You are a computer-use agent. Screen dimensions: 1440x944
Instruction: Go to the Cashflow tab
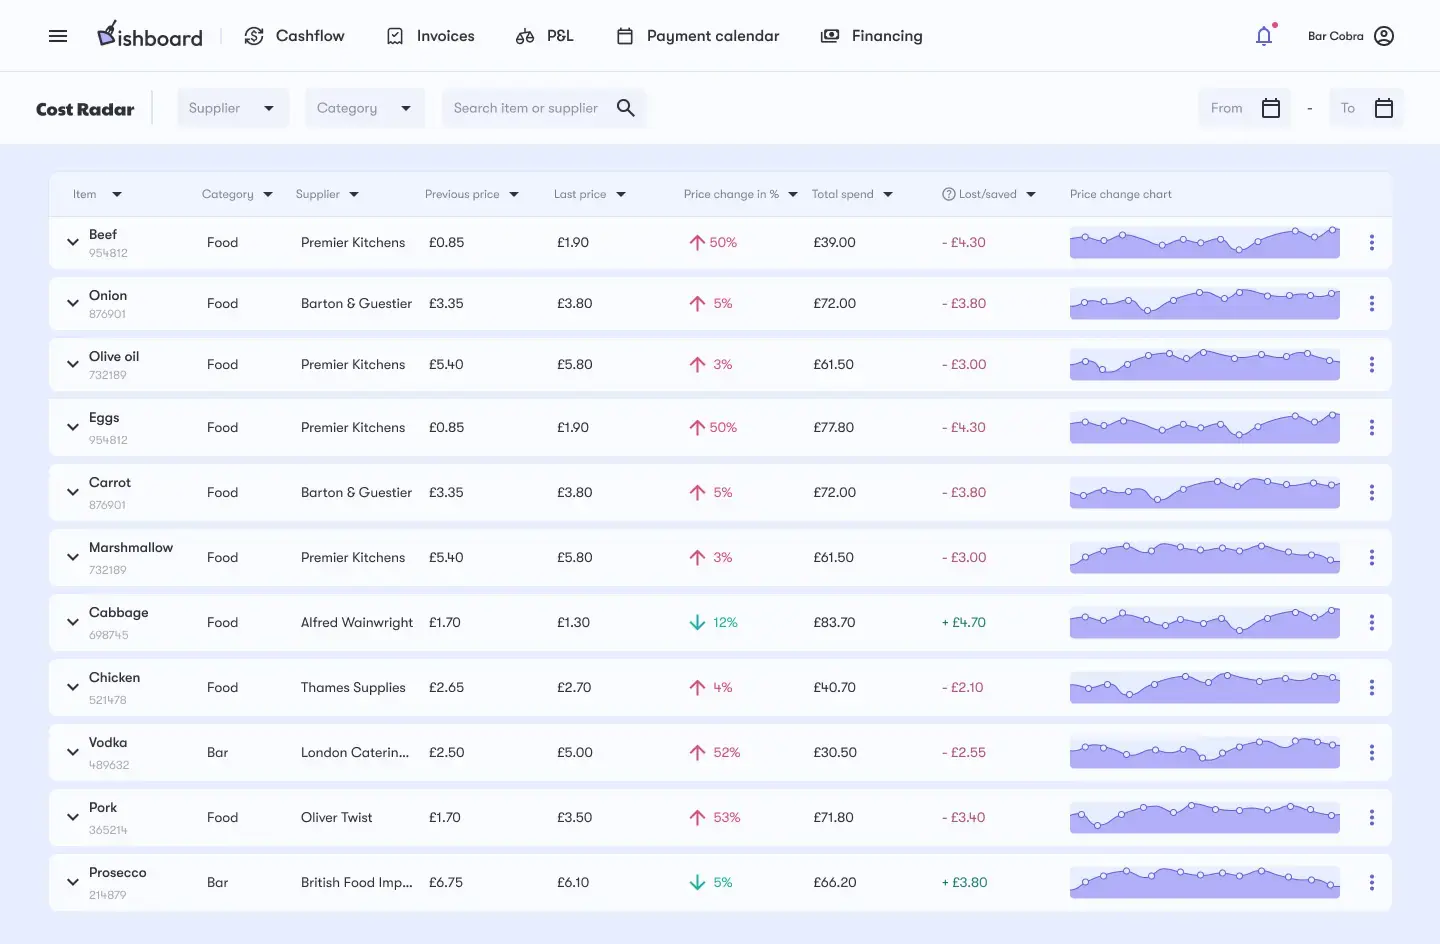click(x=294, y=36)
